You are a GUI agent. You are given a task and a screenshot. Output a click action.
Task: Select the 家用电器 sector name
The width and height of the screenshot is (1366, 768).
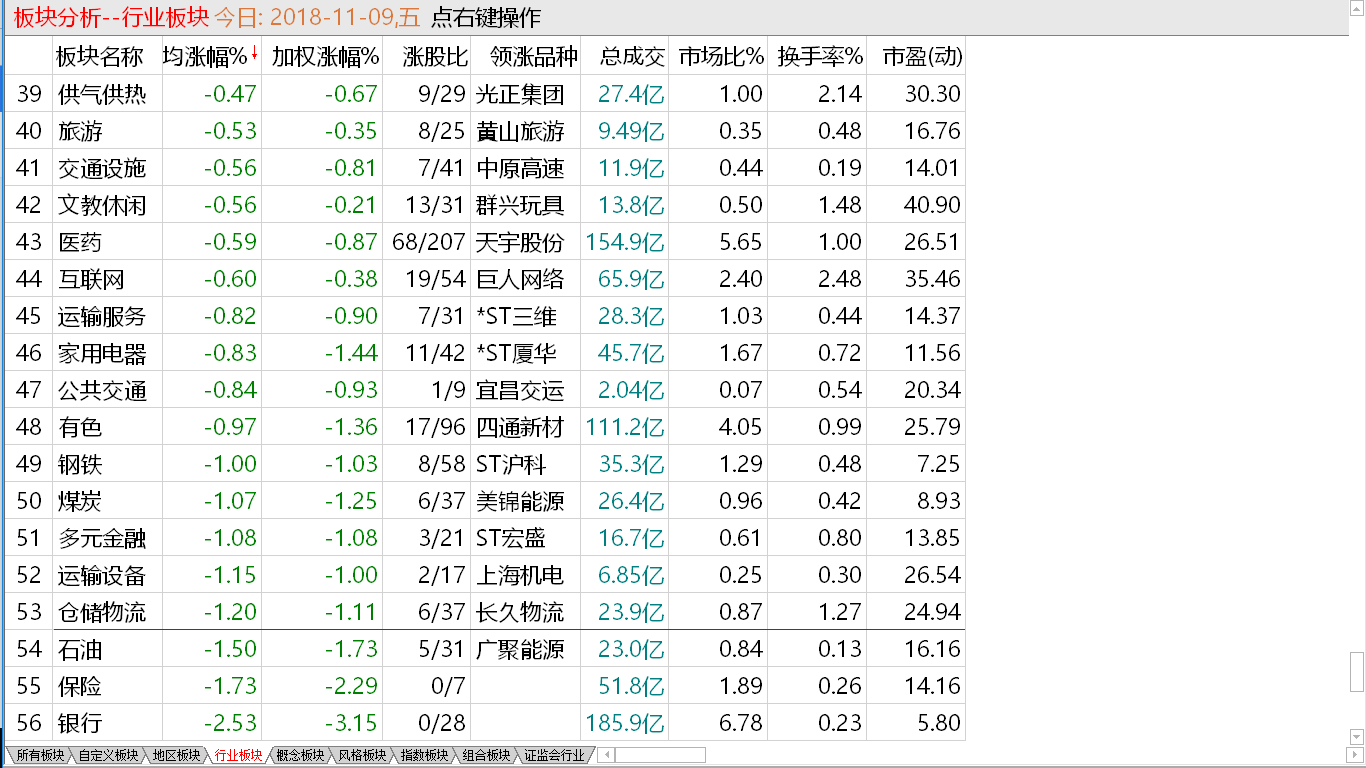point(102,353)
